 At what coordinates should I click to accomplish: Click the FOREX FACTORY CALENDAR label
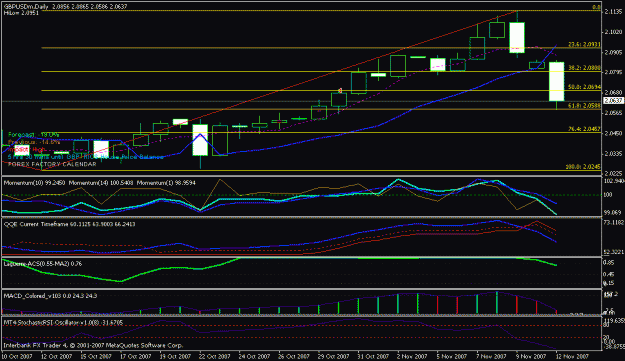coord(52,164)
